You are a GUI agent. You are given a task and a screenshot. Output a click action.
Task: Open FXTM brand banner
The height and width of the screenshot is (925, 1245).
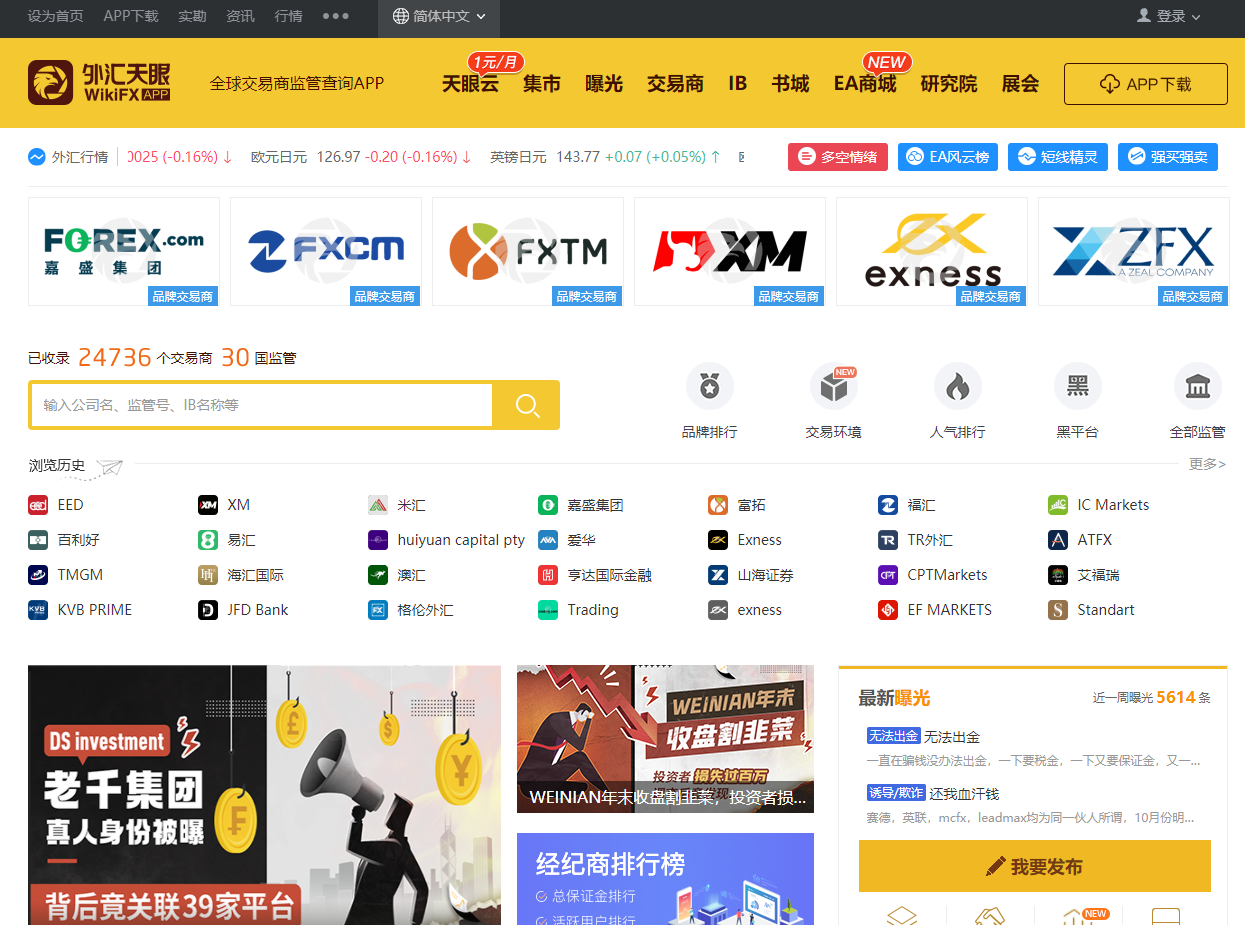pyautogui.click(x=528, y=251)
